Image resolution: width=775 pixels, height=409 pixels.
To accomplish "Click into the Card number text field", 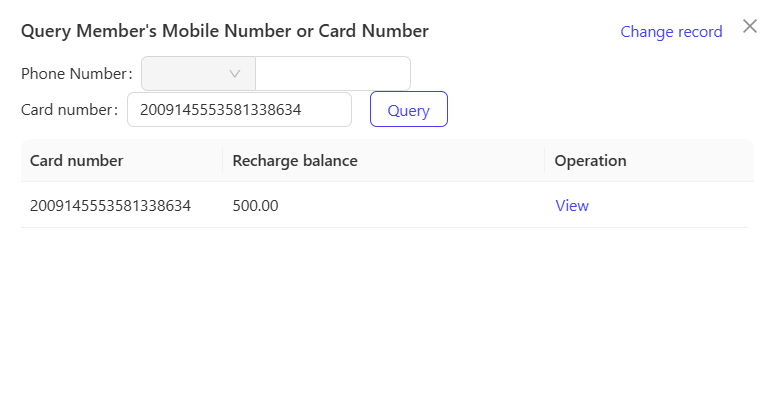I will point(239,109).
